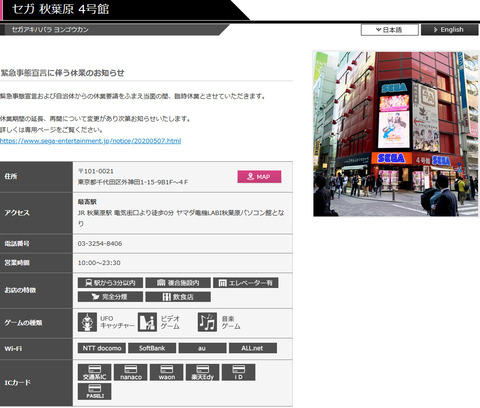
Task: Click the 飲食店 feature tag
Action: [178, 297]
